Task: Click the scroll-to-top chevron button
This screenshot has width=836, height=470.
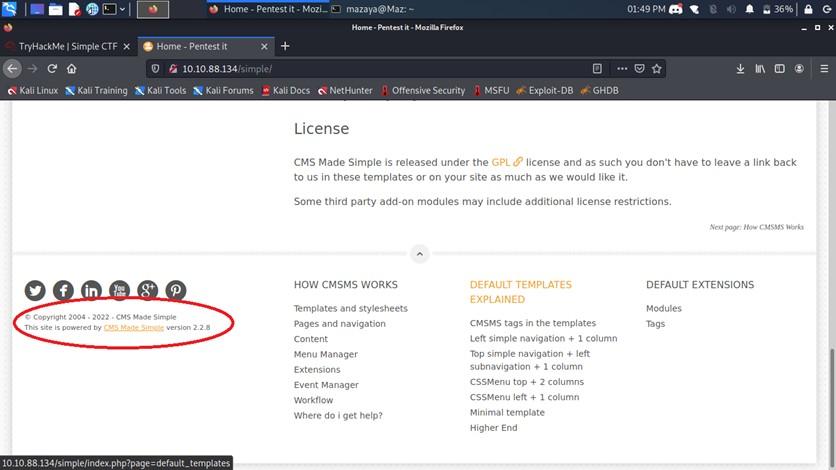Action: (x=419, y=254)
